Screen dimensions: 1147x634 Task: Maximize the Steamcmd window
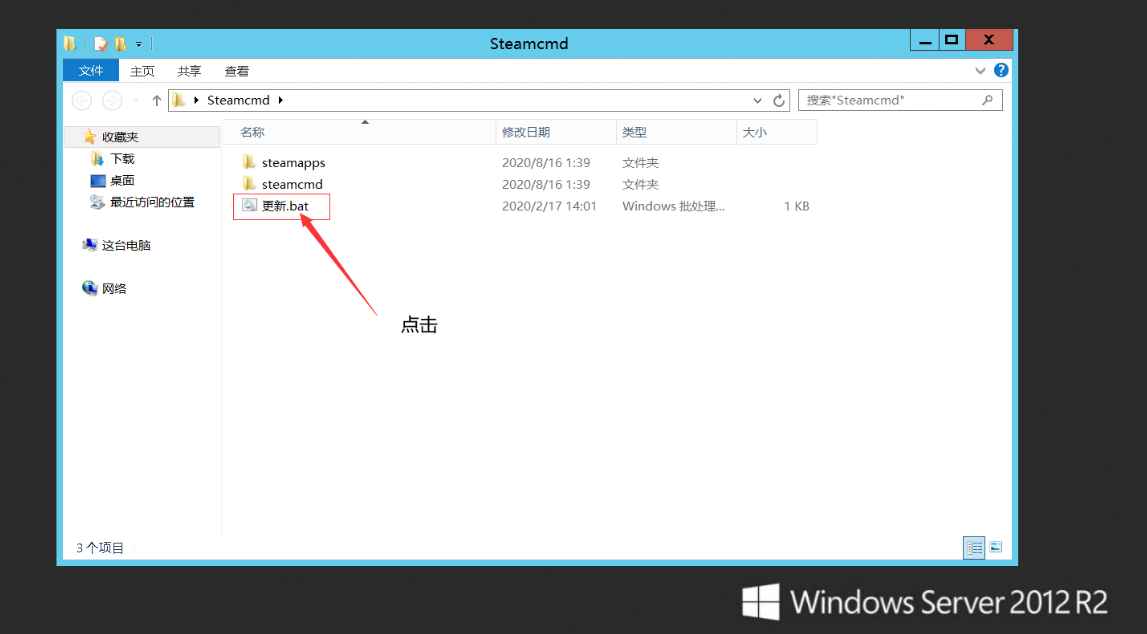(x=952, y=40)
